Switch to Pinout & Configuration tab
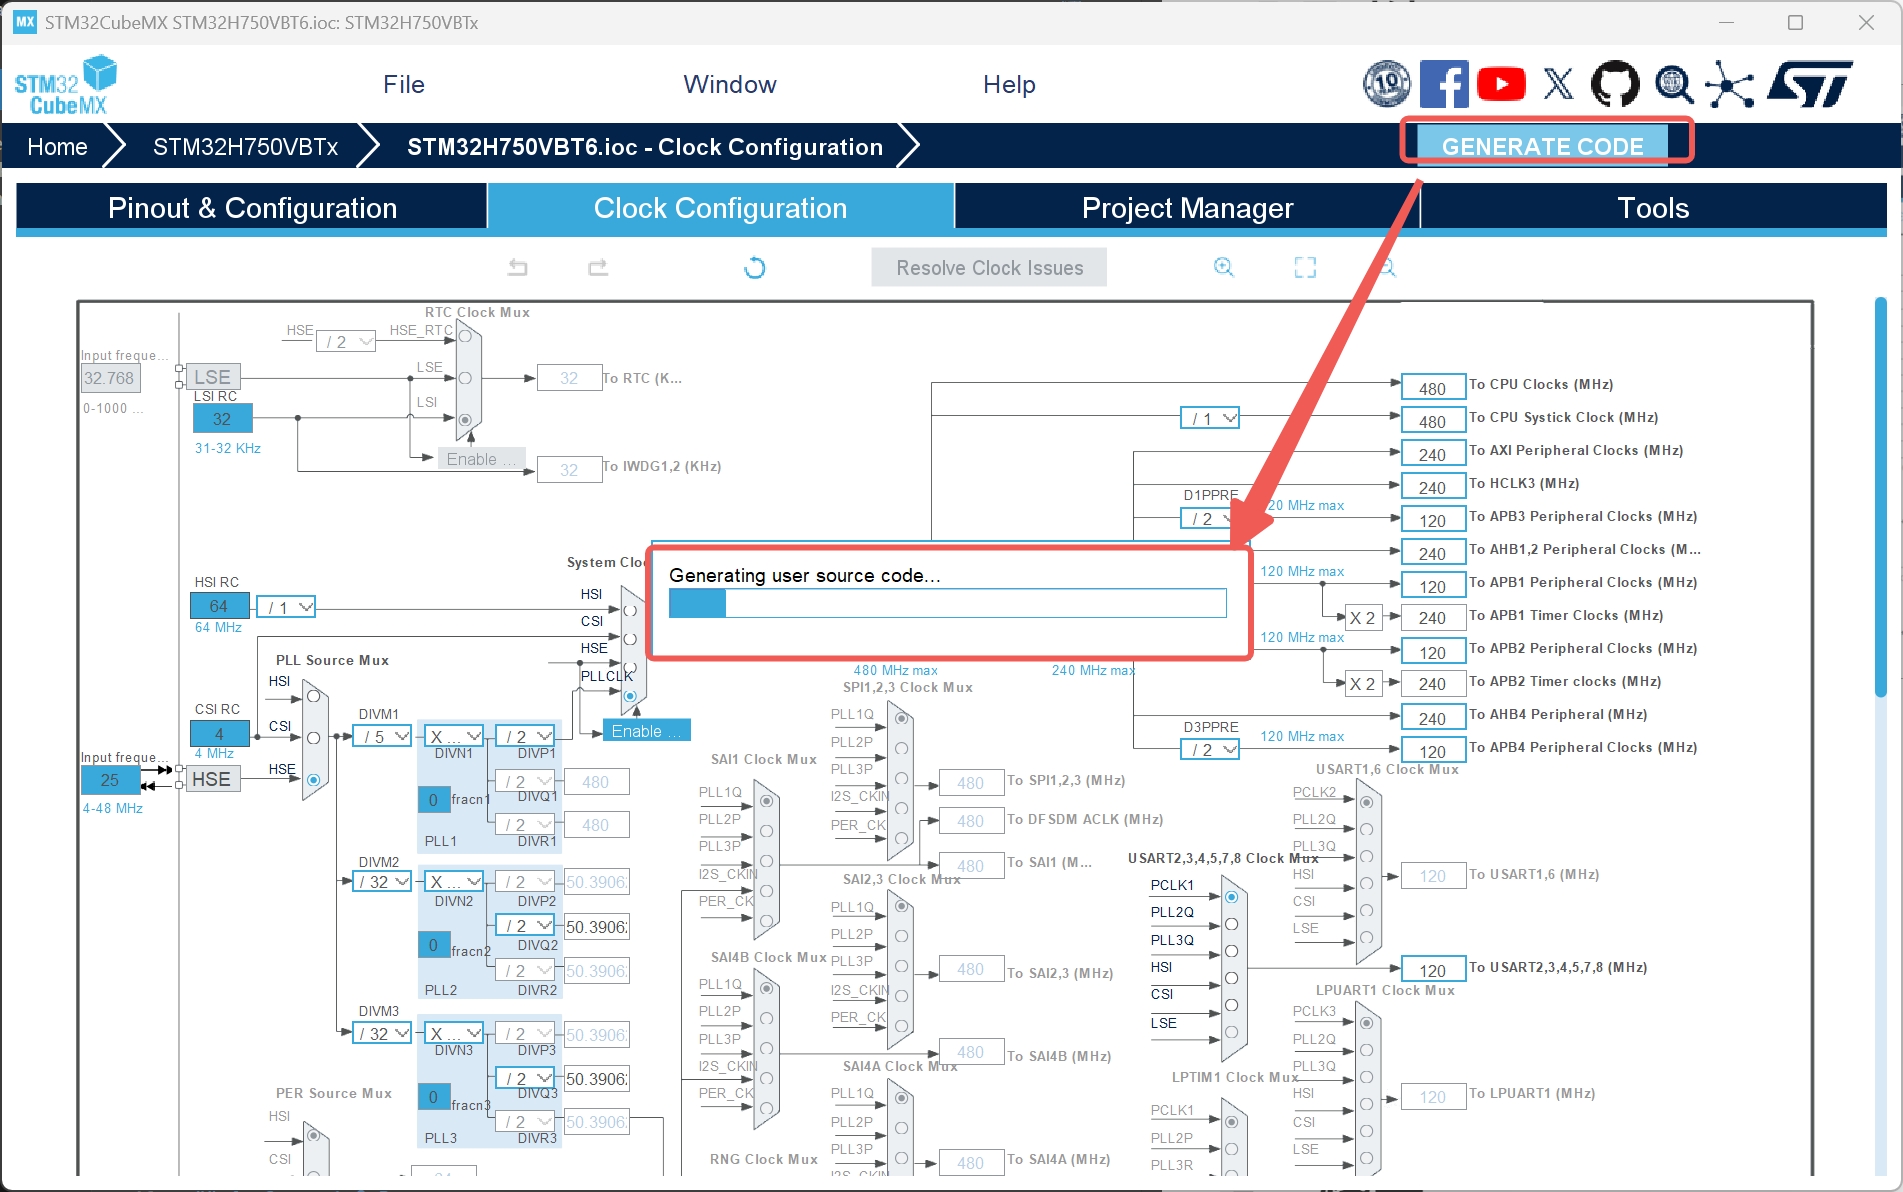Image resolution: width=1903 pixels, height=1192 pixels. tap(252, 208)
